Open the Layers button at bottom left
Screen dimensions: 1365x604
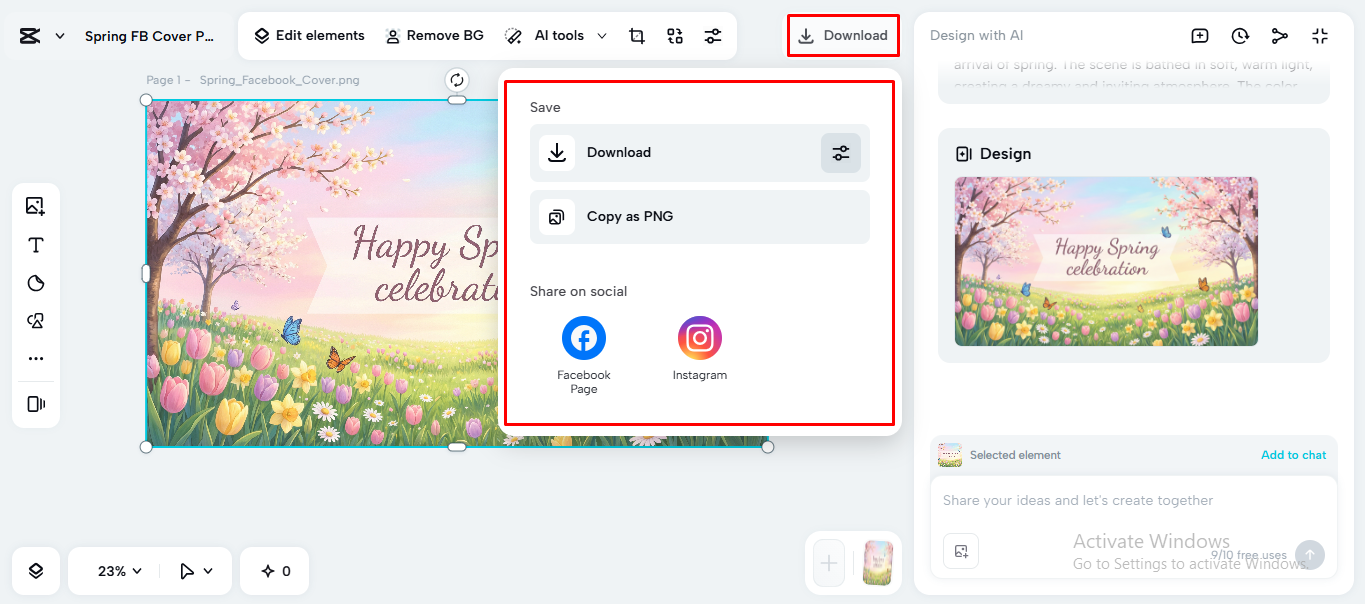tap(36, 571)
